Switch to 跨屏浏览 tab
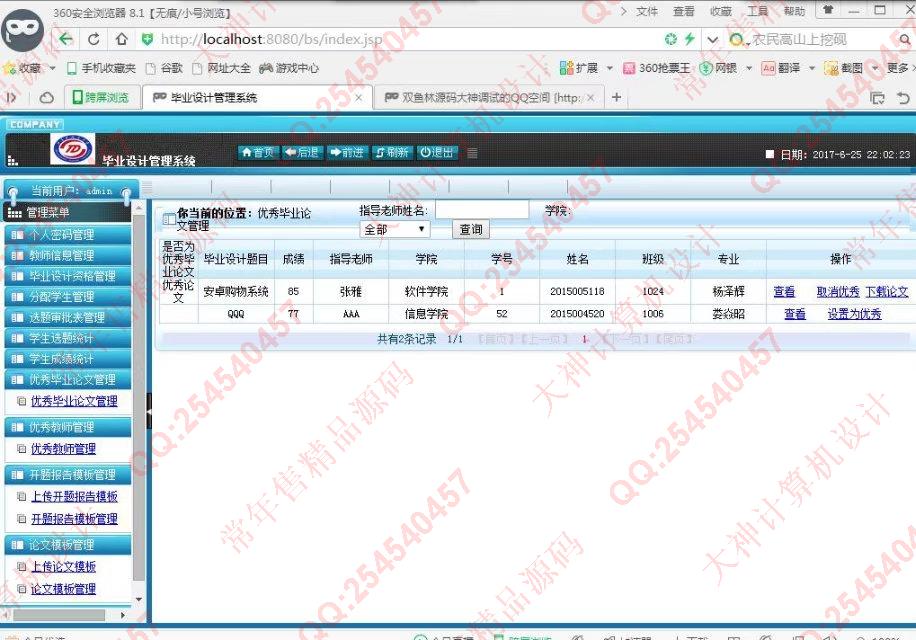This screenshot has height=640, width=916. click(x=100, y=98)
